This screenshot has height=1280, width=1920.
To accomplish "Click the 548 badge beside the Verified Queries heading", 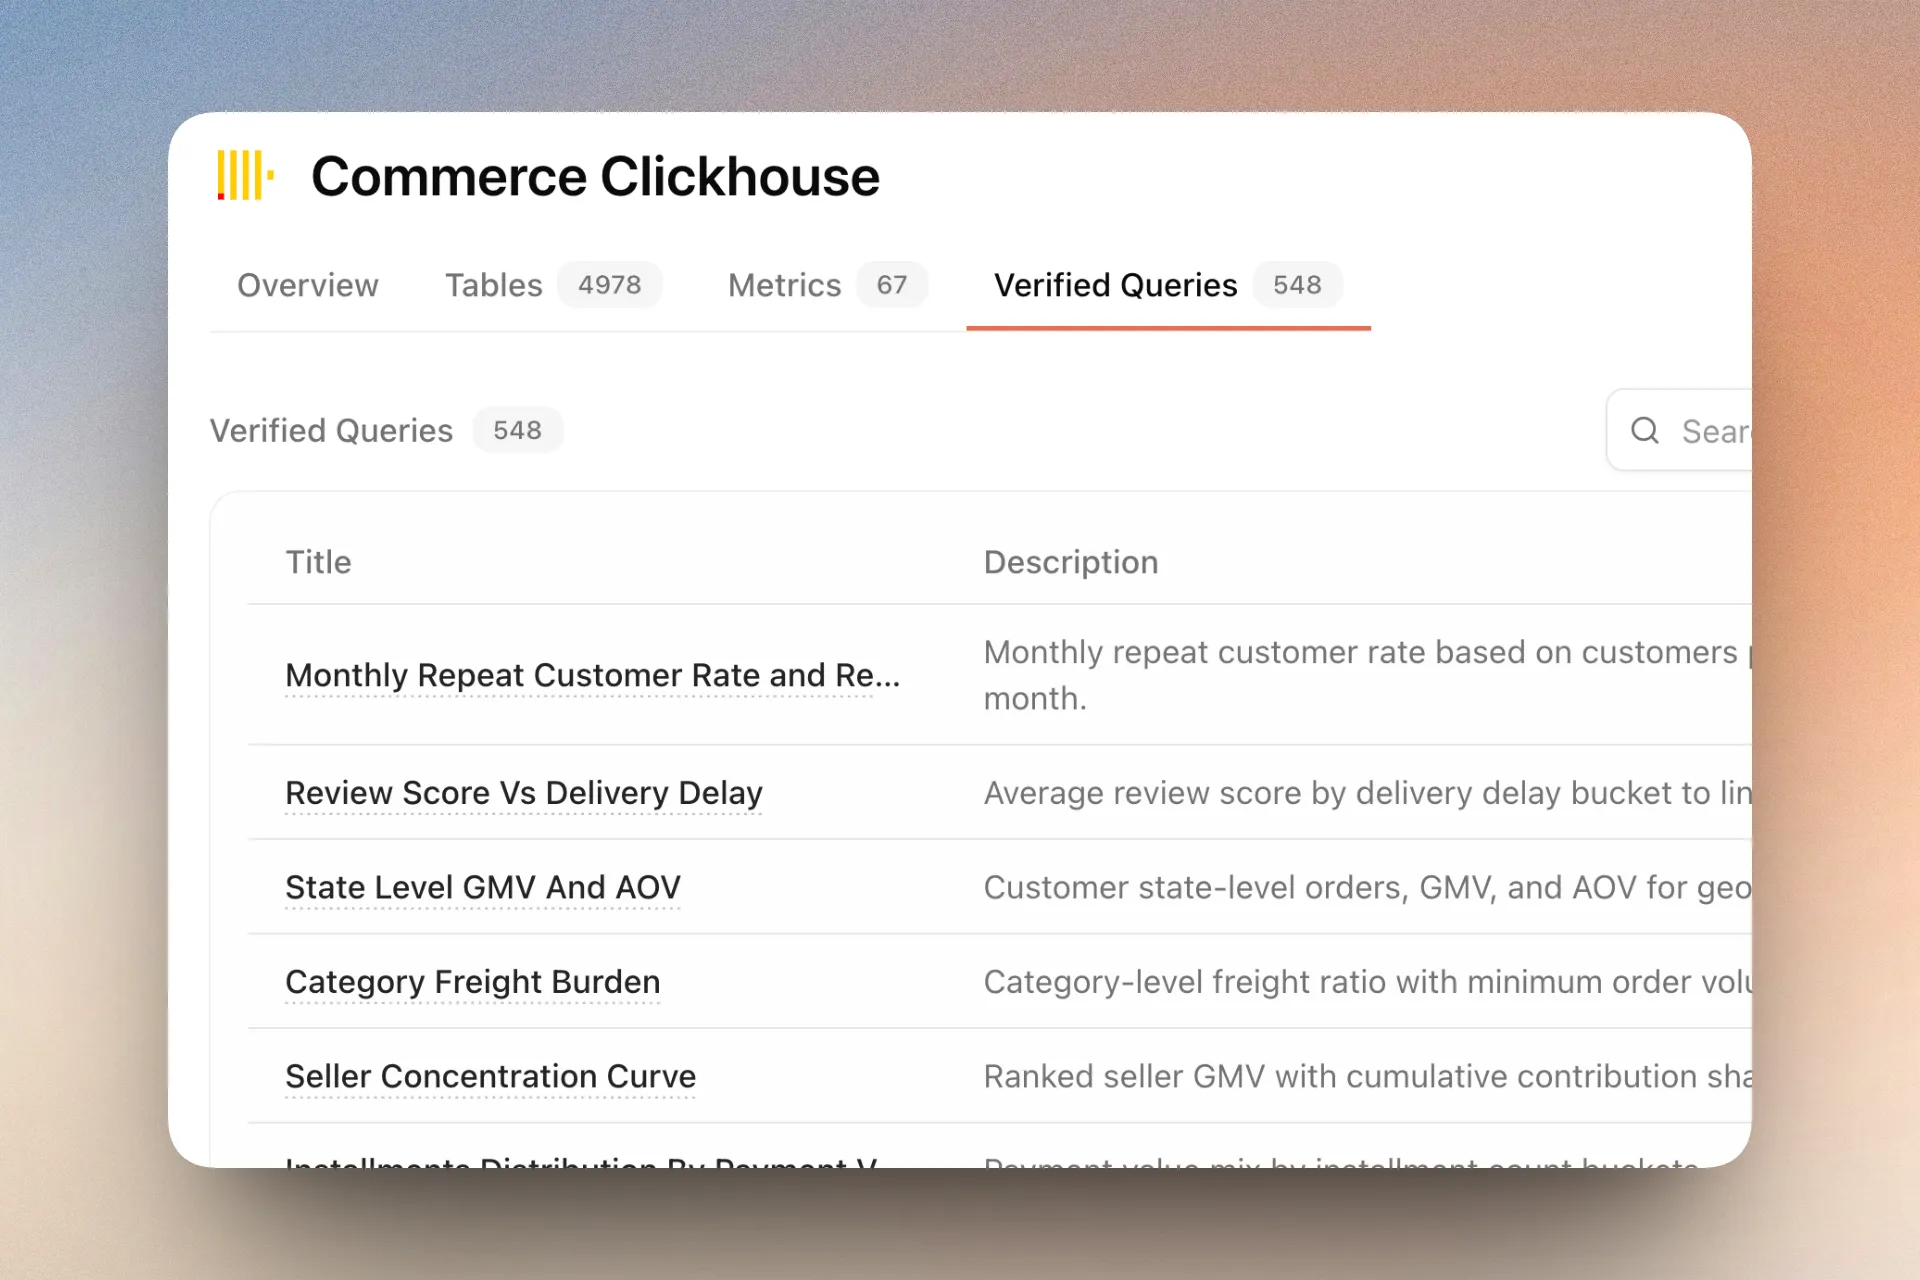I will (x=518, y=430).
